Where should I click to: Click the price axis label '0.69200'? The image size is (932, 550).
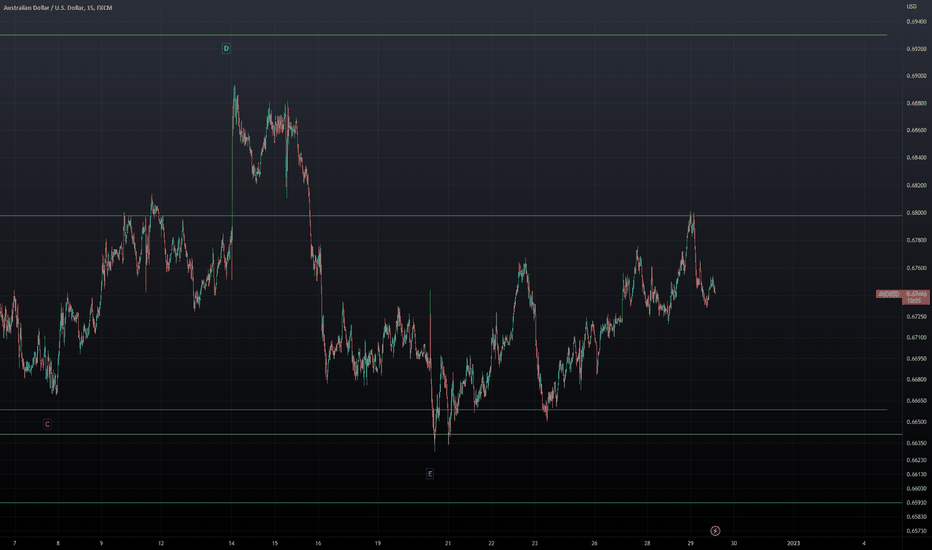coord(916,49)
